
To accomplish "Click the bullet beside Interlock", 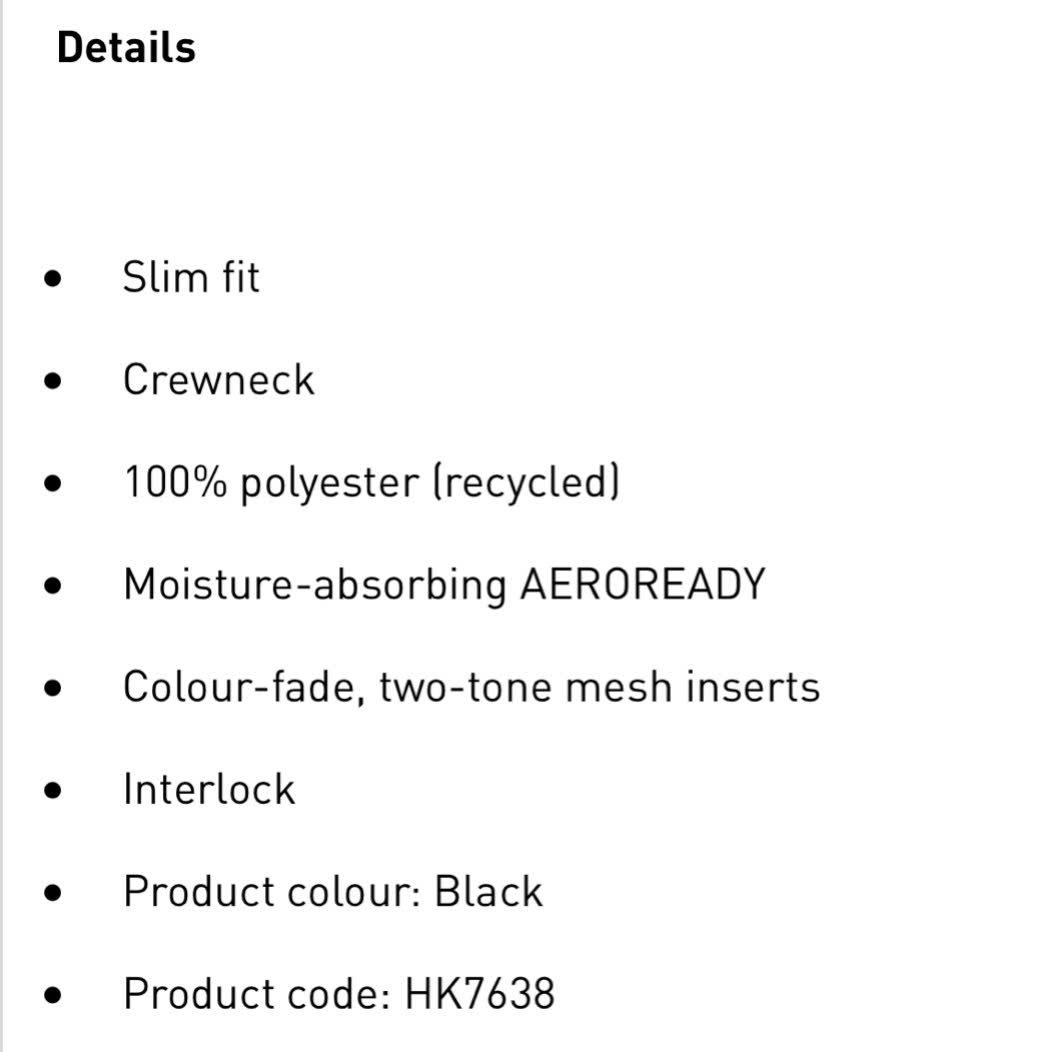I will point(53,790).
